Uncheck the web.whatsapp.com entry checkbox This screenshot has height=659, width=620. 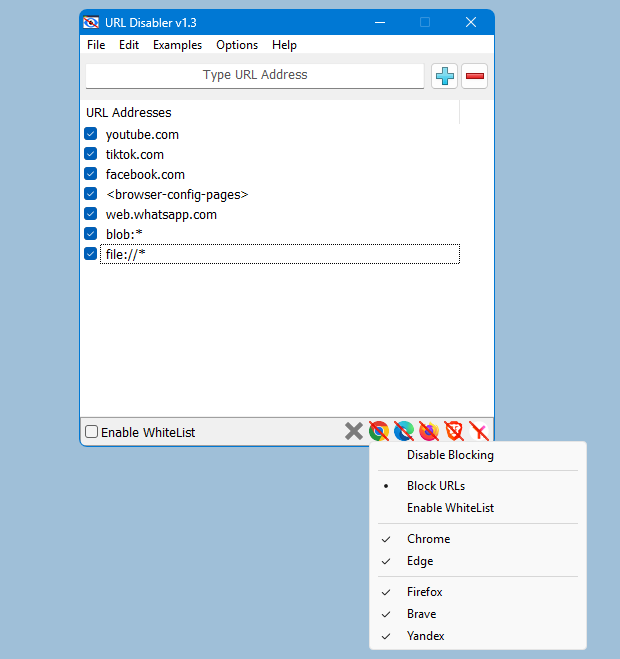[91, 214]
